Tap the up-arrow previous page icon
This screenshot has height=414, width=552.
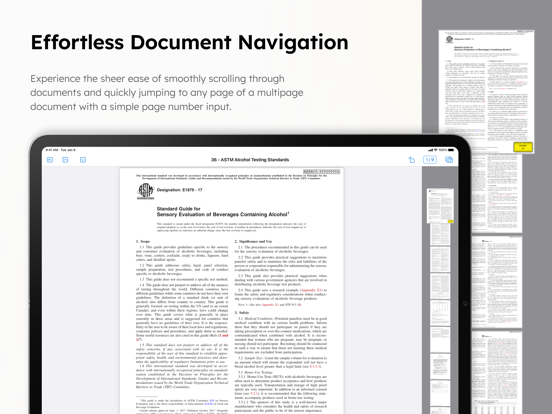(65, 160)
